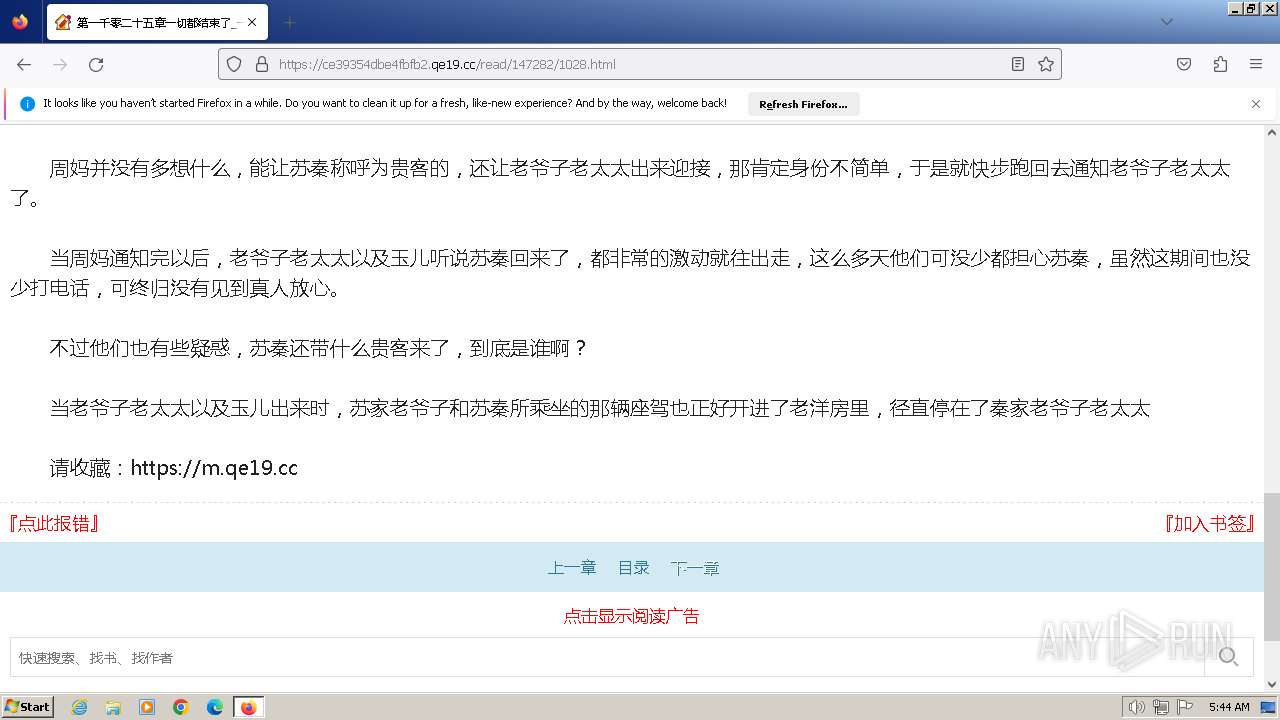Show site security padlock info
This screenshot has height=720, width=1280.
262,64
